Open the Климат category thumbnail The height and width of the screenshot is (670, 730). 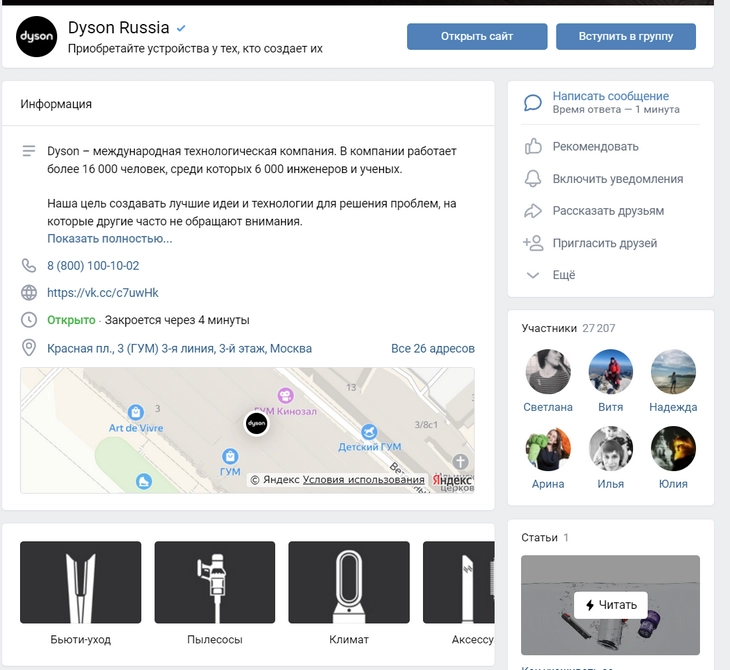(x=349, y=582)
